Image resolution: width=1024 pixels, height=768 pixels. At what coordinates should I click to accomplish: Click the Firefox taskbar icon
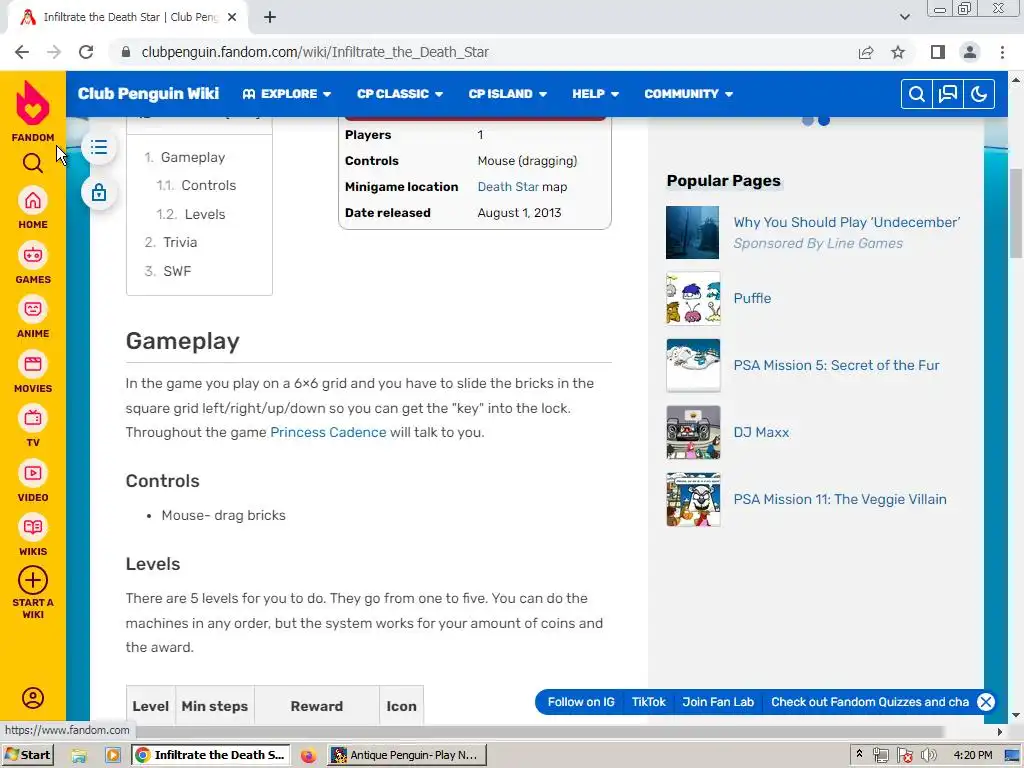[x=308, y=756]
